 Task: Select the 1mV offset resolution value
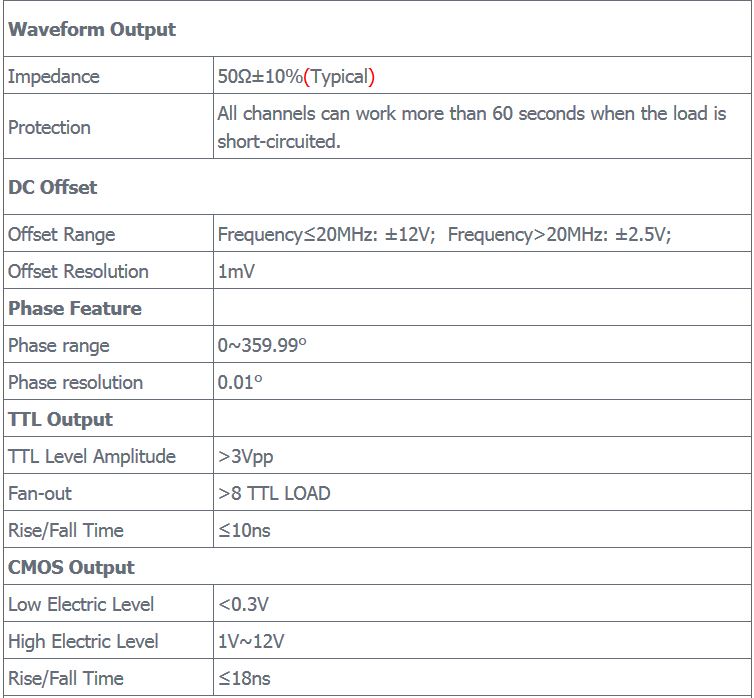(236, 271)
